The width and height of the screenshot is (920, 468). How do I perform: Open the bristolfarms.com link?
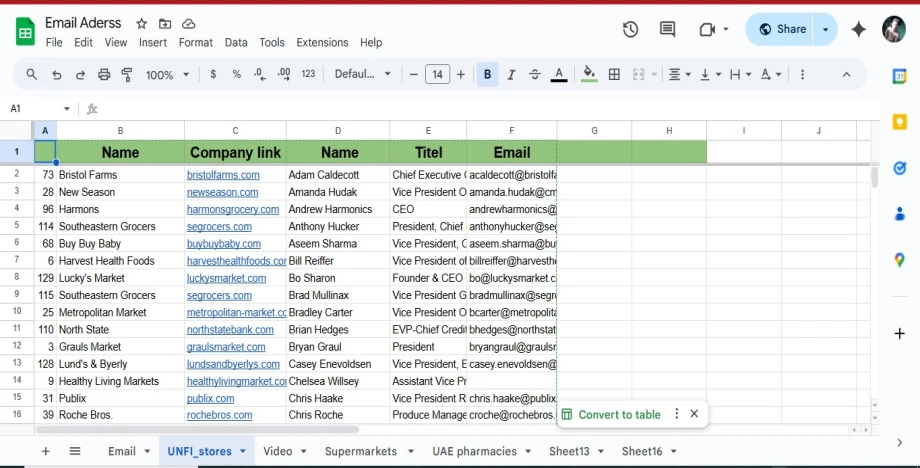point(223,175)
